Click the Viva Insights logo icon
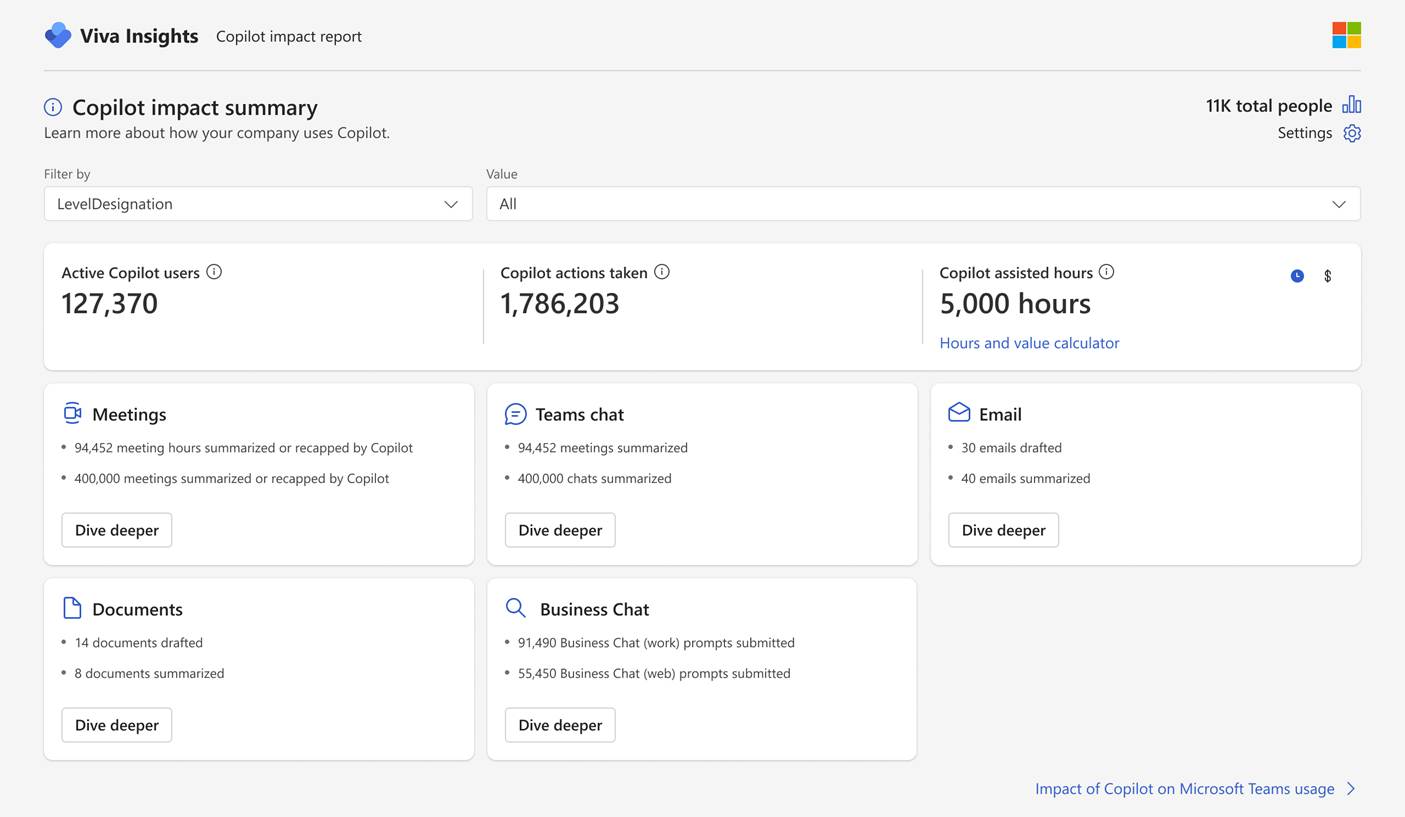The height and width of the screenshot is (817, 1405). coord(58,35)
